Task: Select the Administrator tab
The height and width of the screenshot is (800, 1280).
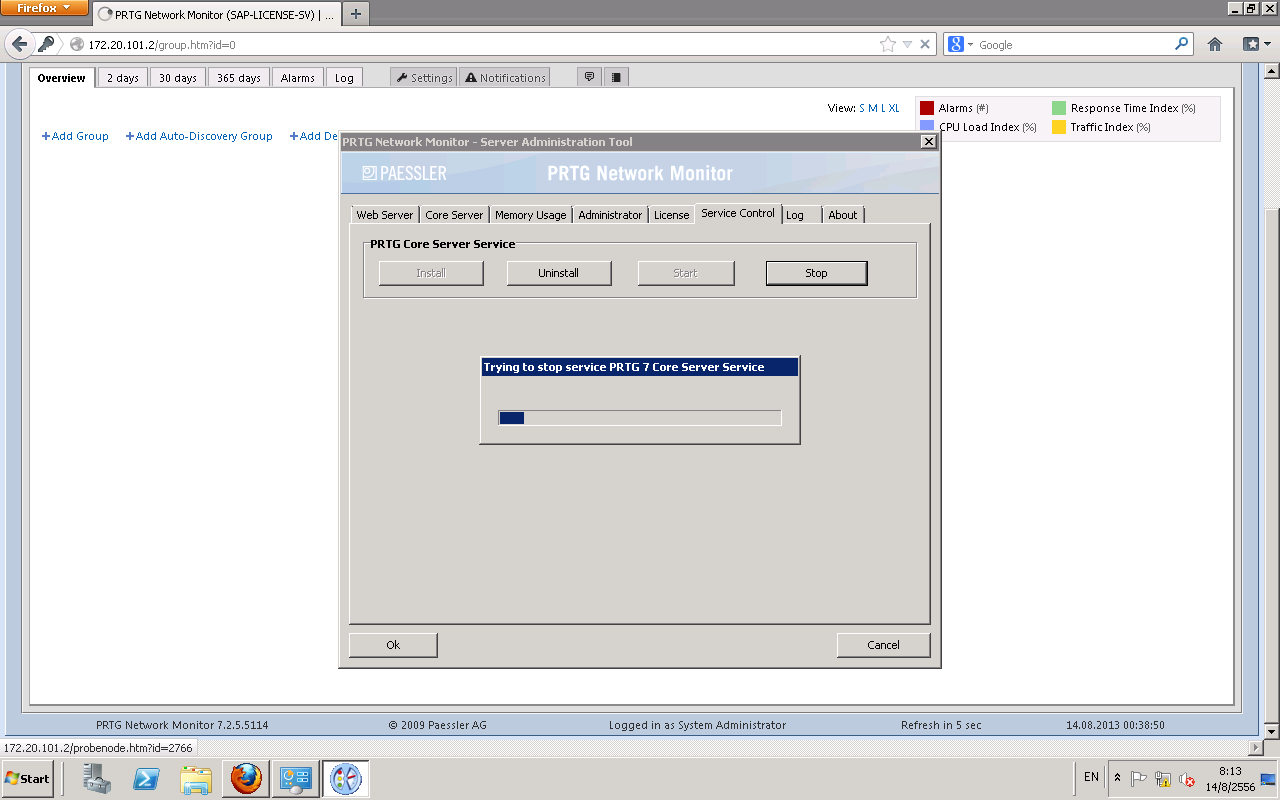Action: [x=610, y=215]
